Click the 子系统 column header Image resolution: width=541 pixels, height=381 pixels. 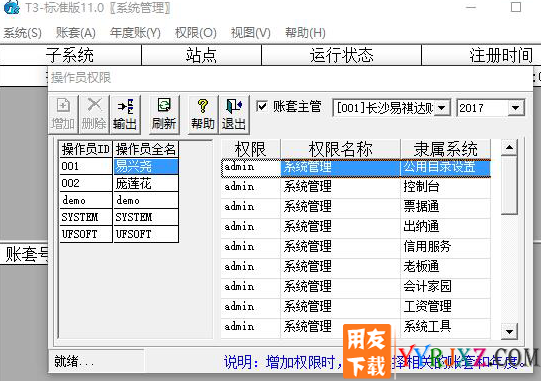pyautogui.click(x=70, y=55)
